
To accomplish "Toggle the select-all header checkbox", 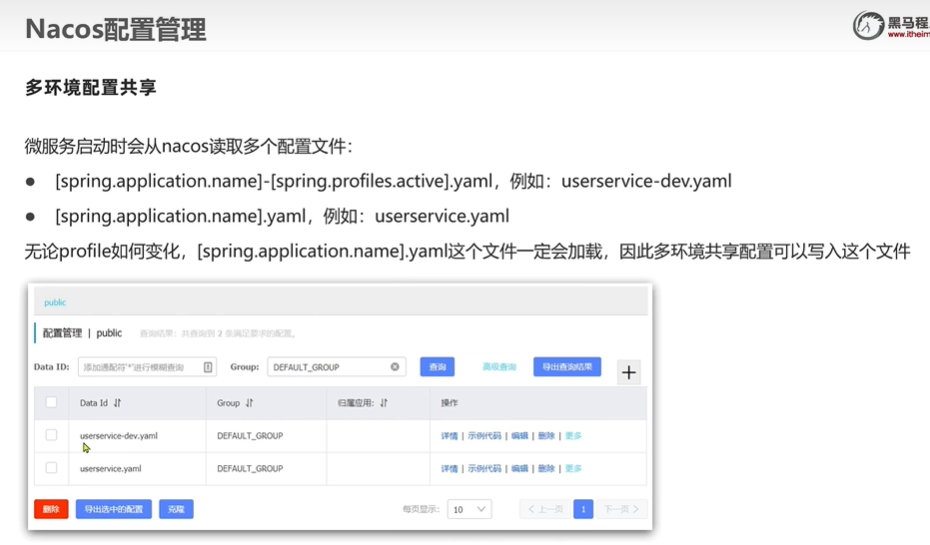I will [x=52, y=402].
